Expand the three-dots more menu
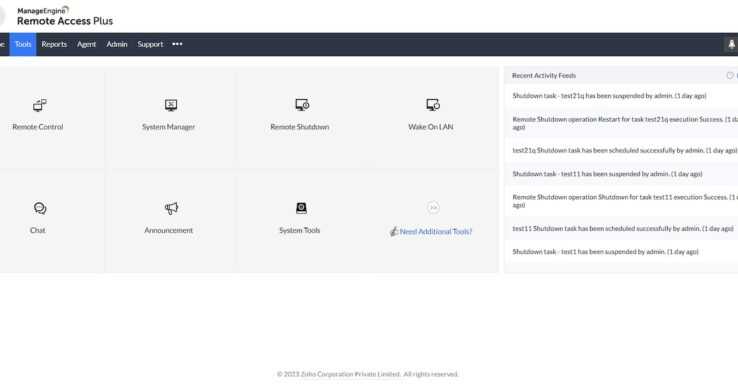Screen dimensions: 738x386 tap(177, 44)
